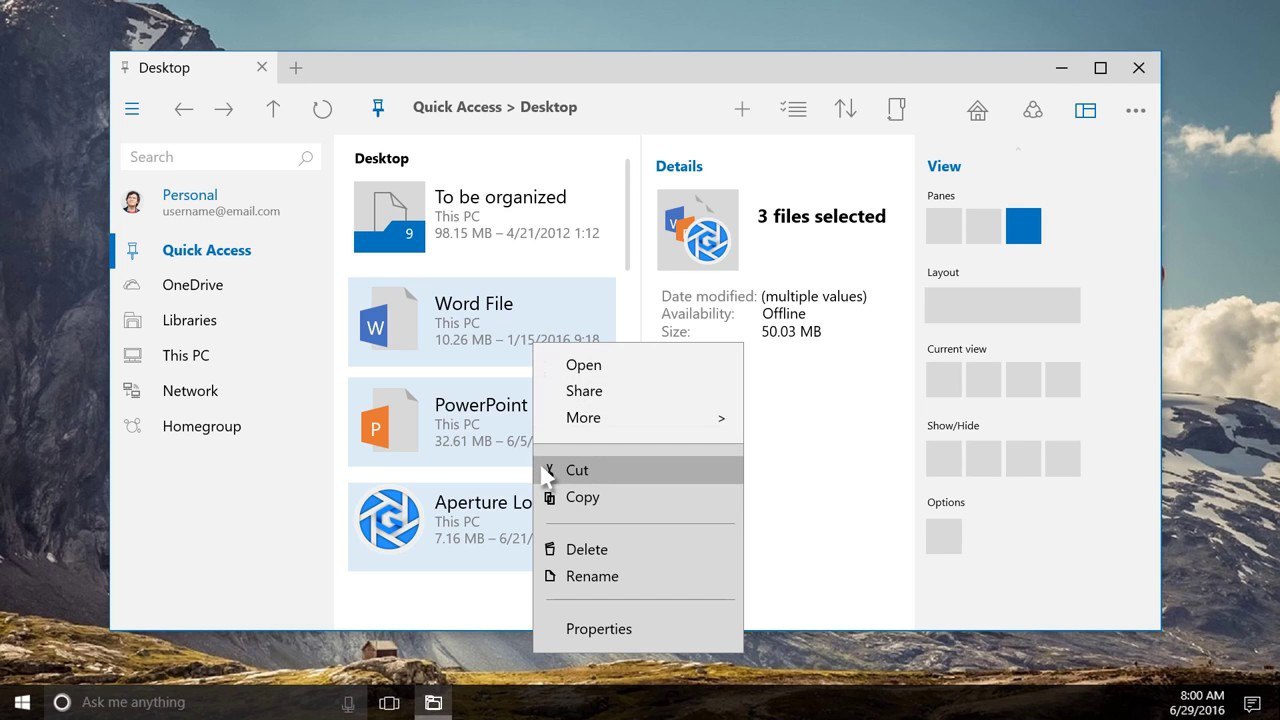Choose Copy from the context menu
This screenshot has height=720, width=1280.
pos(638,497)
